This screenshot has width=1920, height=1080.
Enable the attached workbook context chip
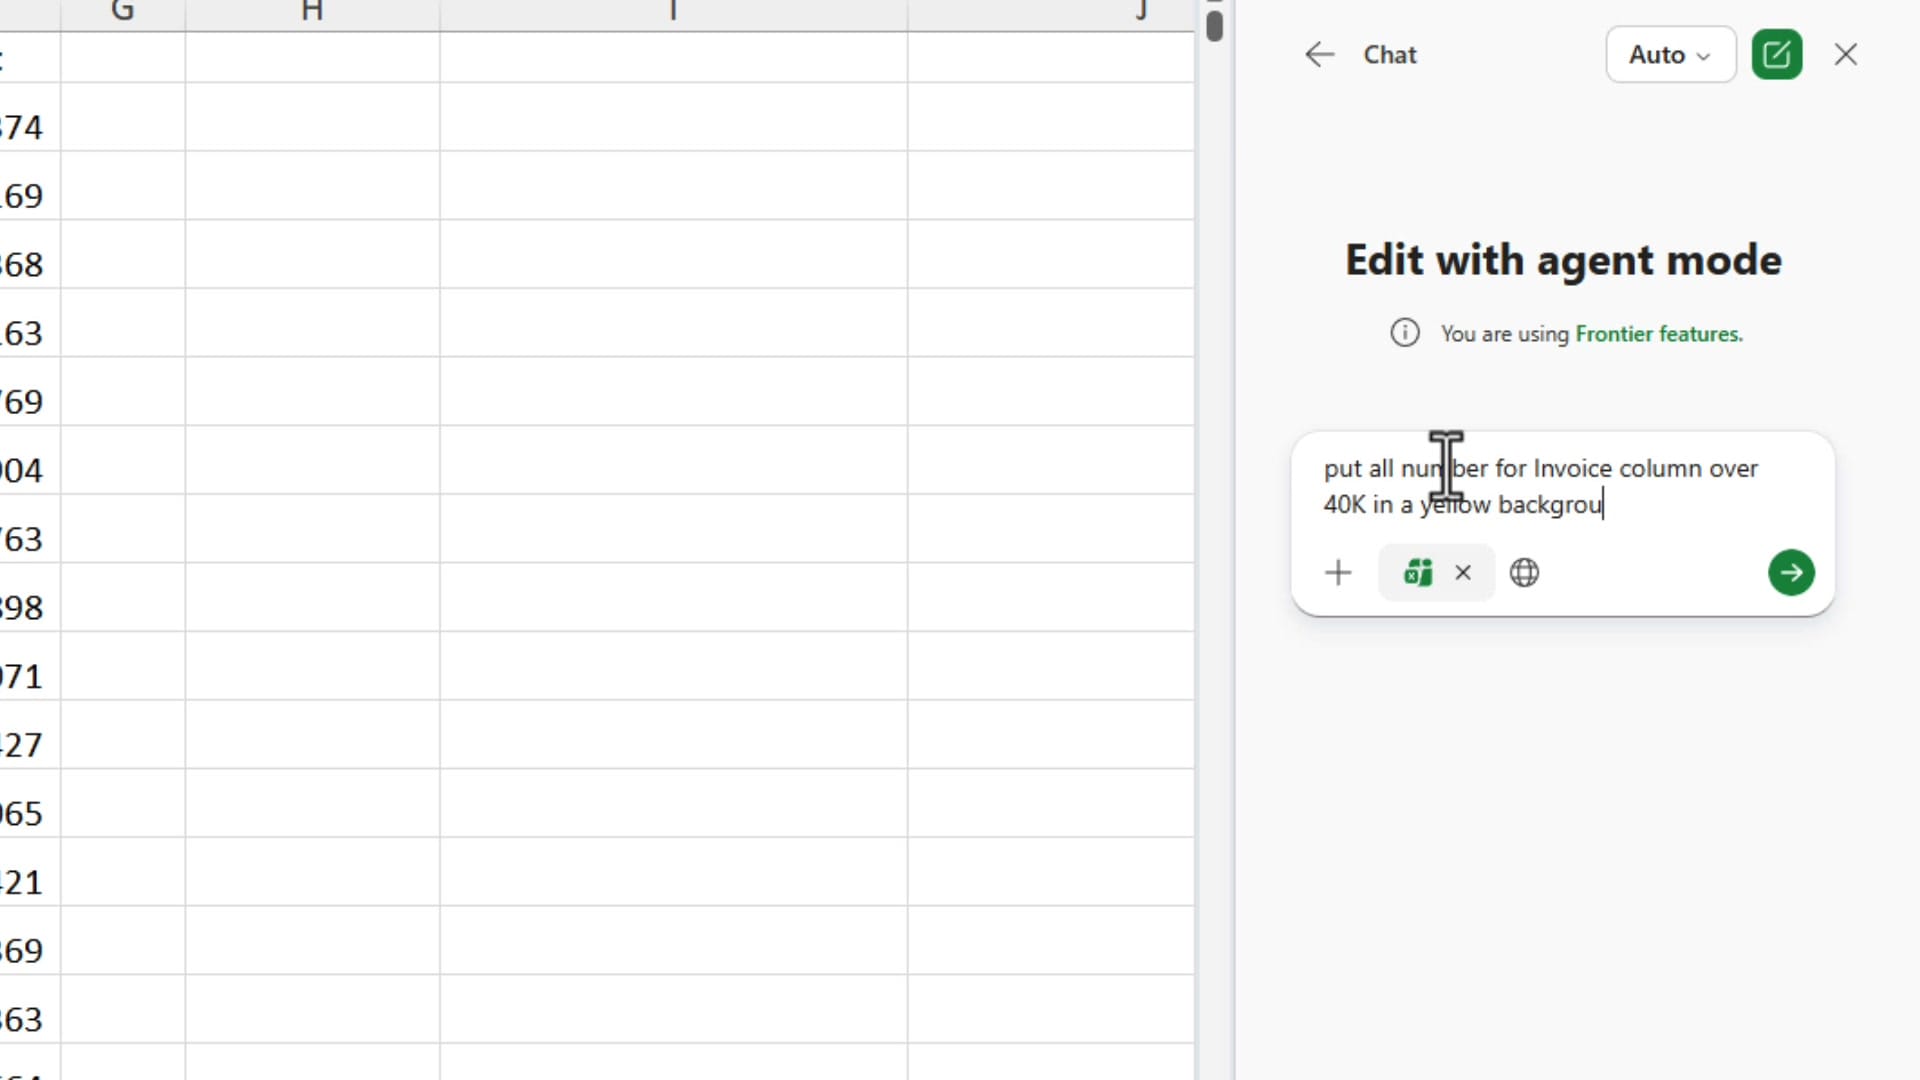pos(1435,573)
